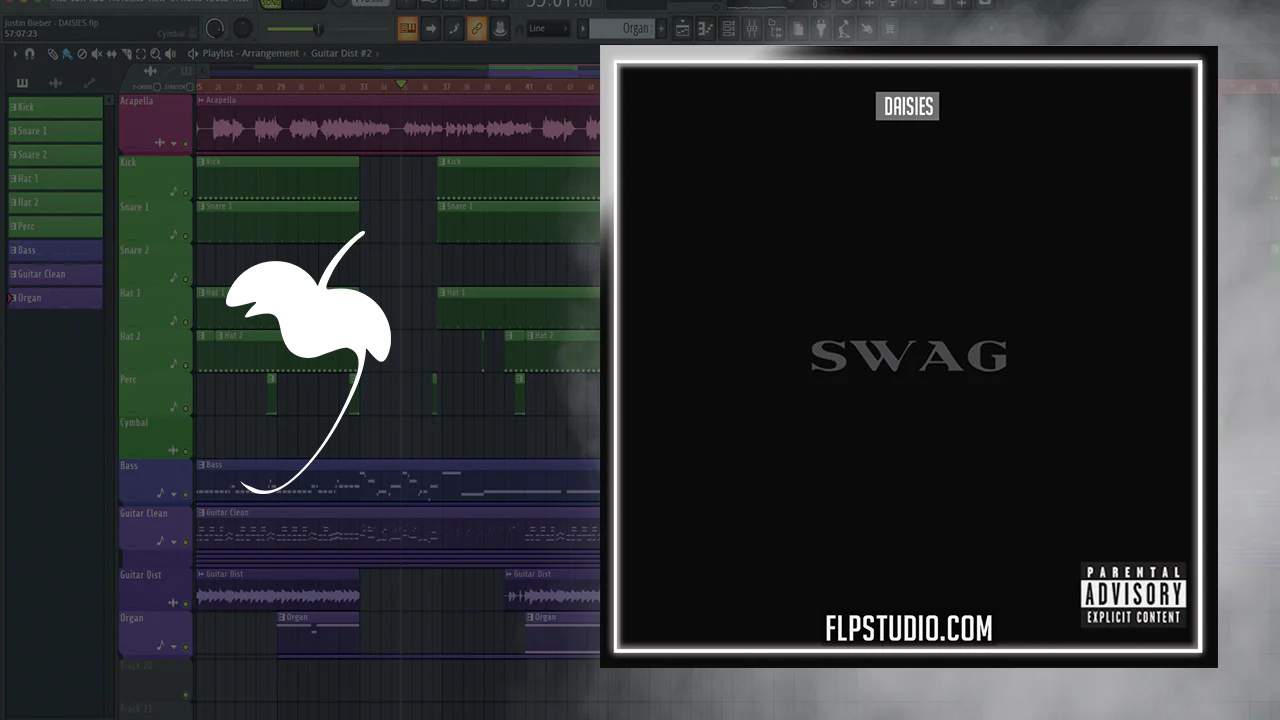Toggle the orange chain link icon
1280x720 pixels.
pos(477,29)
